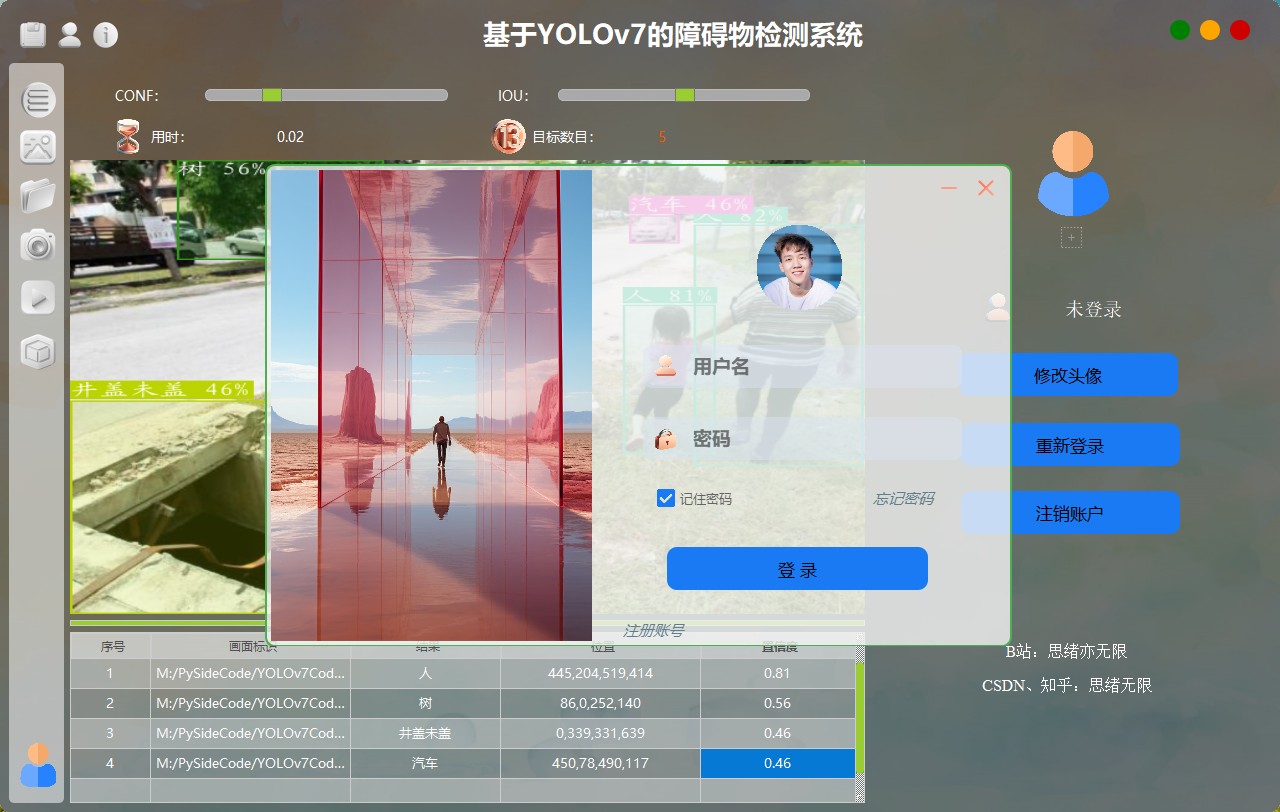Open the user profile icon in title bar
1280x812 pixels.
click(70, 35)
